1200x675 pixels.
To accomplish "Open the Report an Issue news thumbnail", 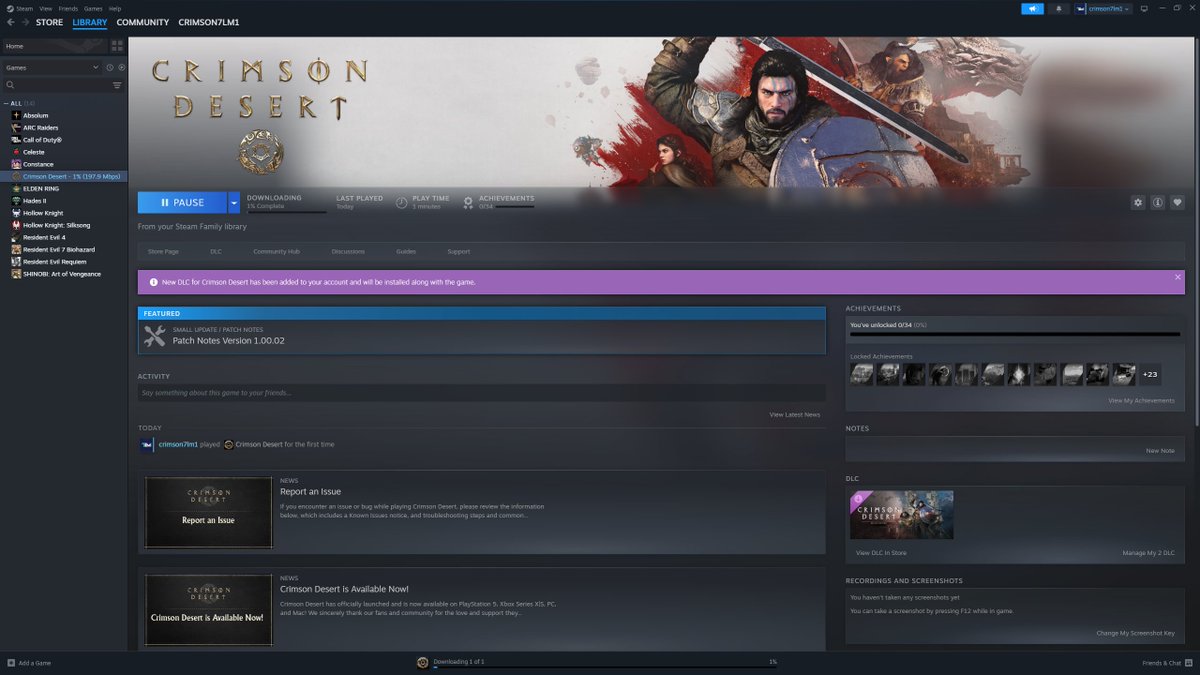I will pyautogui.click(x=208, y=512).
